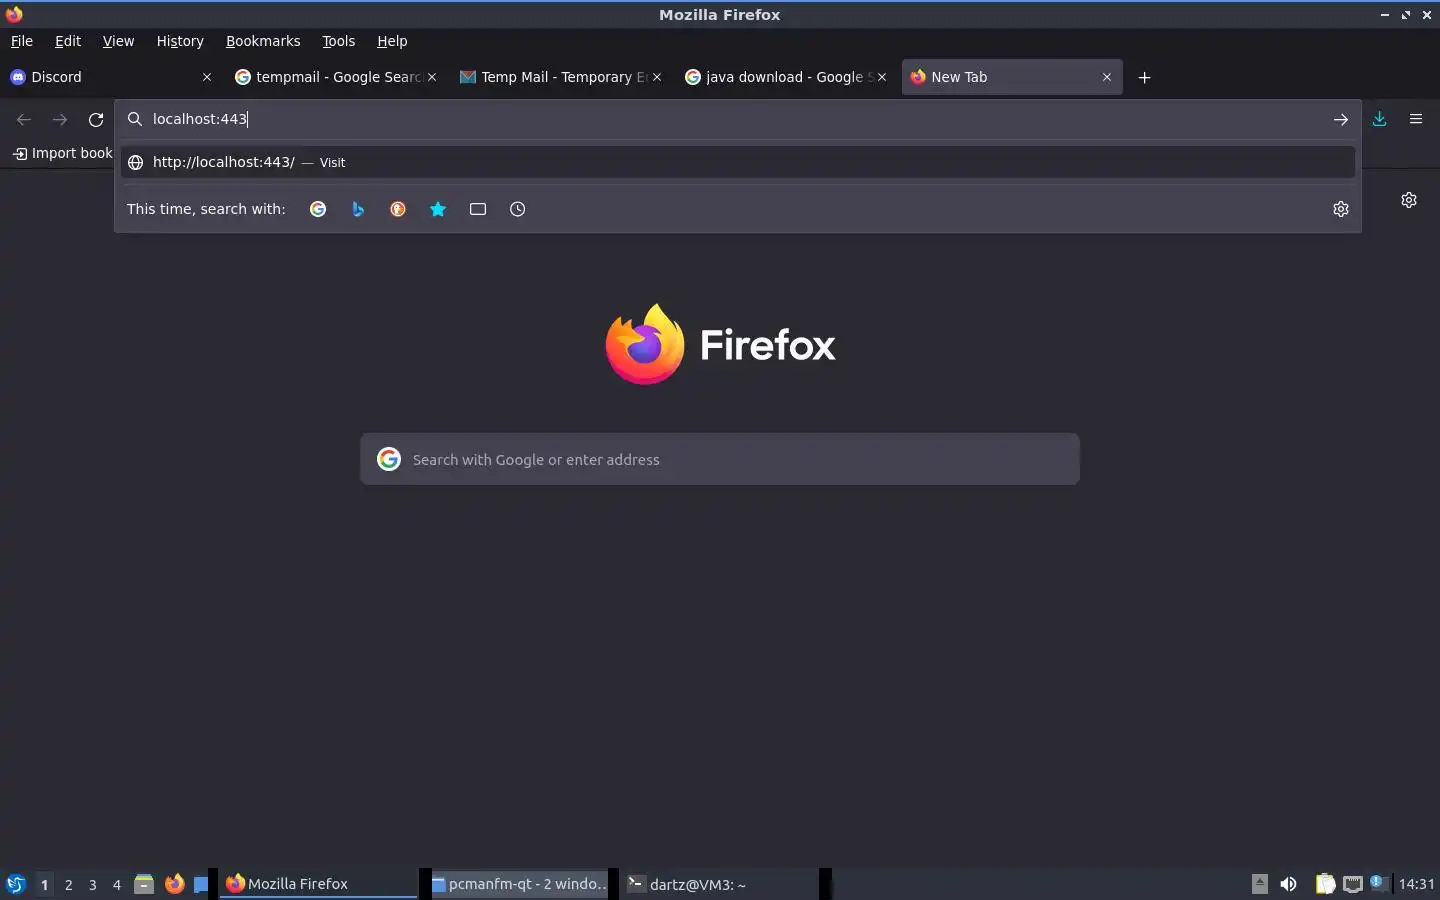Image resolution: width=1440 pixels, height=900 pixels.
Task: Open new tab personalize gear icon
Action: (1409, 200)
